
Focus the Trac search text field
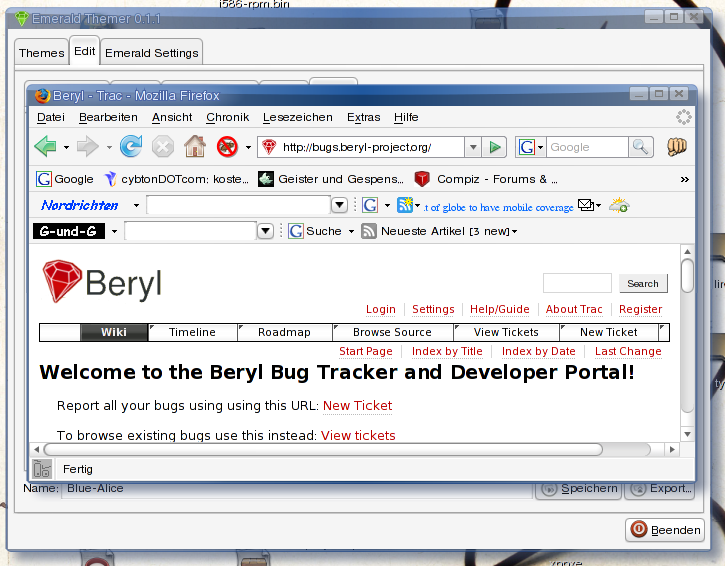[x=577, y=283]
